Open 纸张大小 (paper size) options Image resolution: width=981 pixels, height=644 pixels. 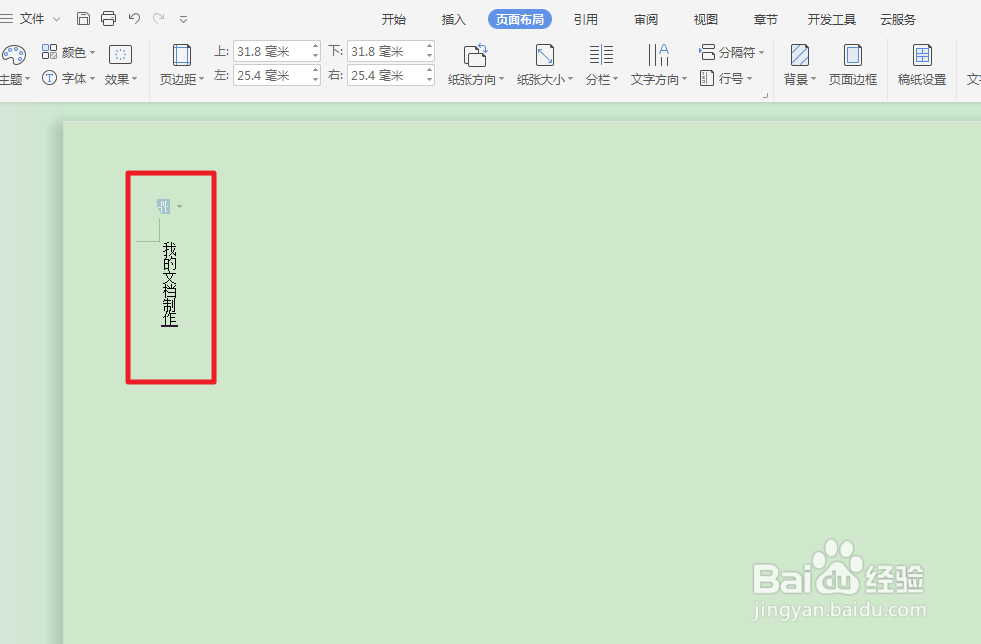[543, 63]
